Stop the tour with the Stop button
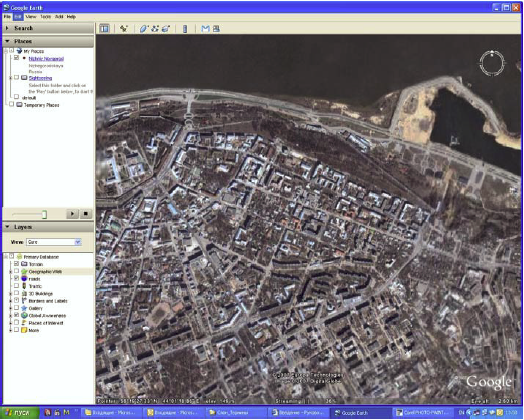 pos(86,214)
